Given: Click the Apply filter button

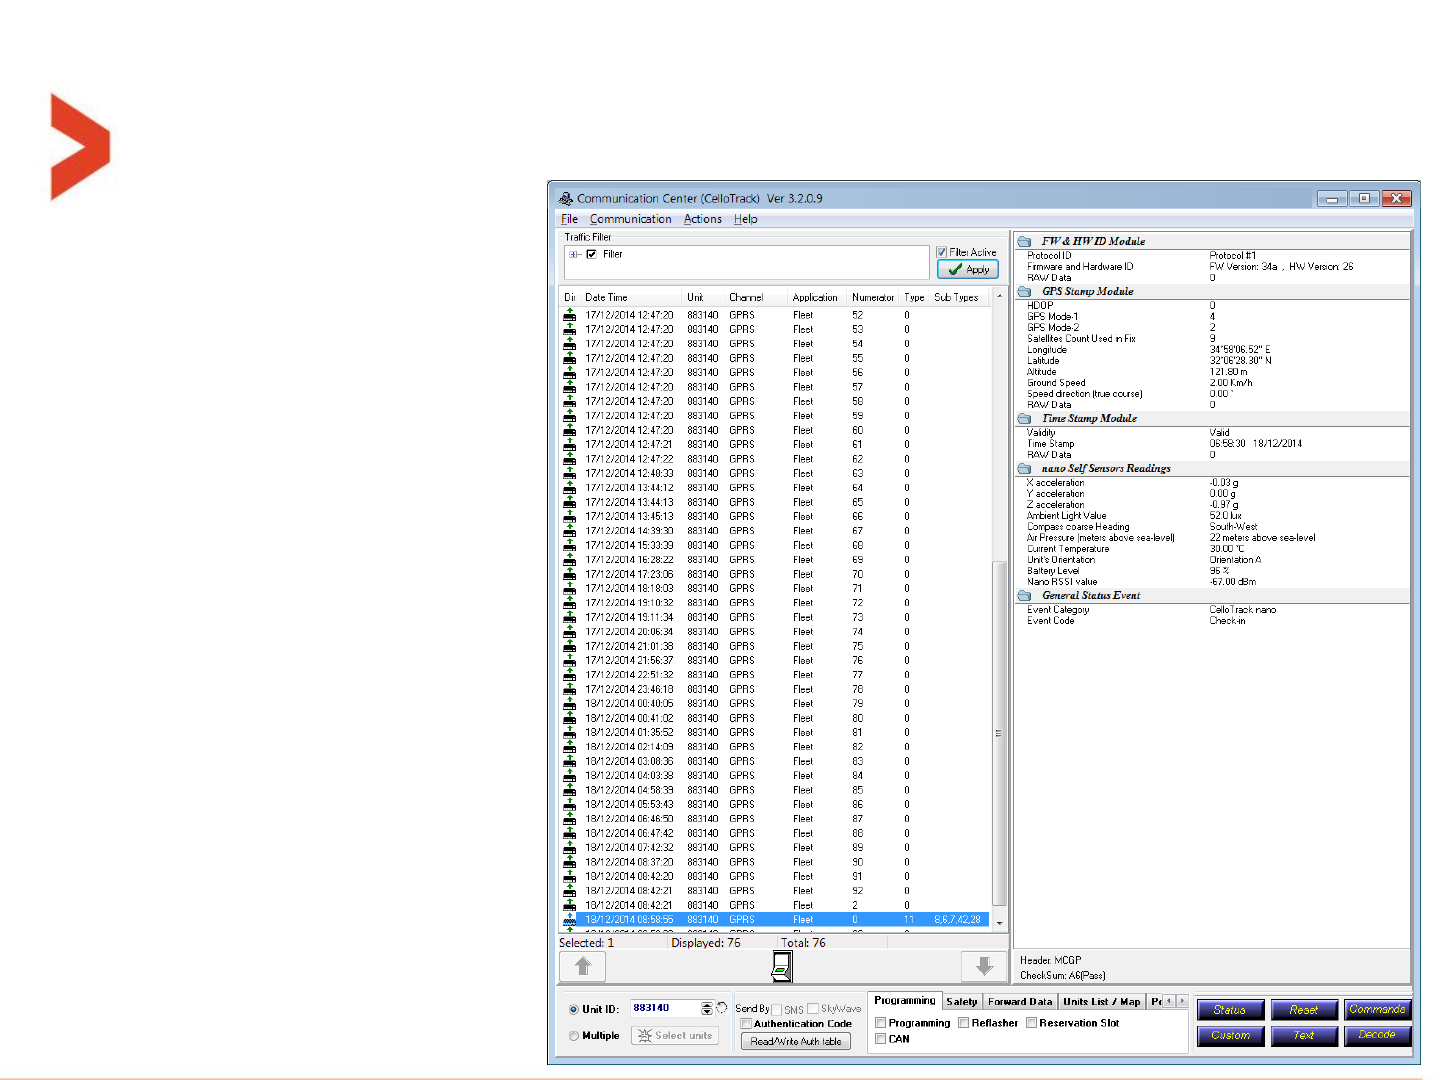Looking at the screenshot, I should click(x=968, y=269).
